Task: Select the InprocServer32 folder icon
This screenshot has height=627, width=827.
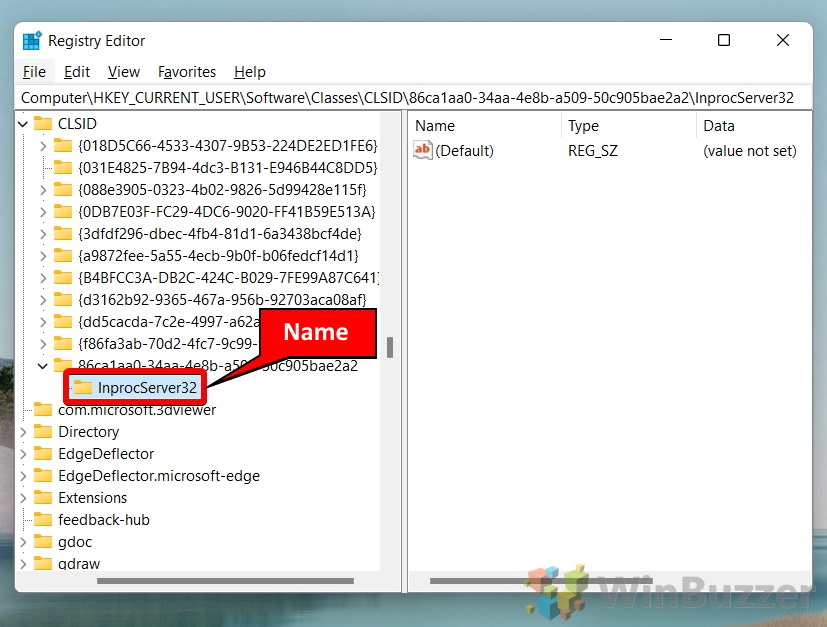Action: click(82, 388)
